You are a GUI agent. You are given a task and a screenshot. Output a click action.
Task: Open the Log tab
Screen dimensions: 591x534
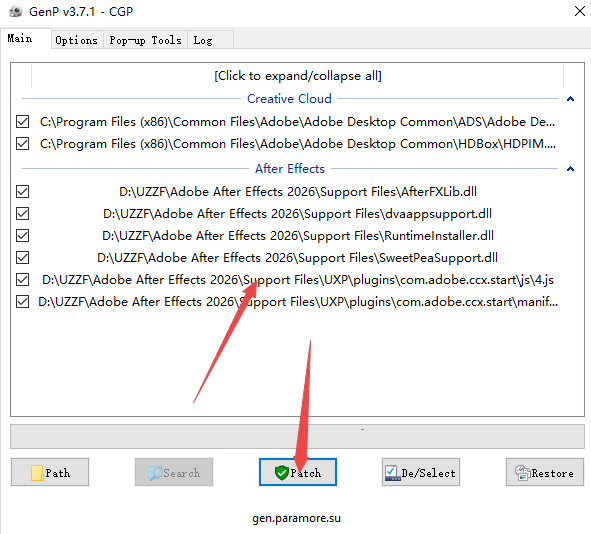click(x=203, y=40)
